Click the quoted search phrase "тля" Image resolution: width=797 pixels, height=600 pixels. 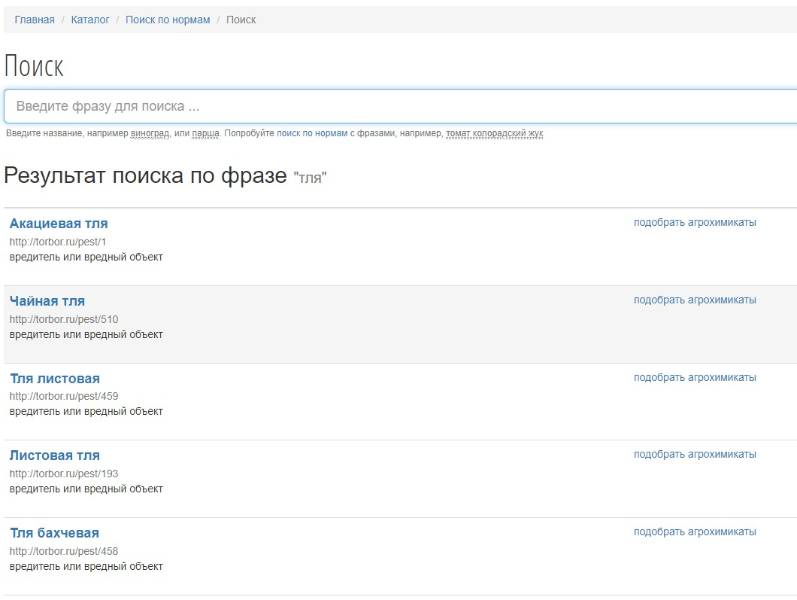click(310, 177)
